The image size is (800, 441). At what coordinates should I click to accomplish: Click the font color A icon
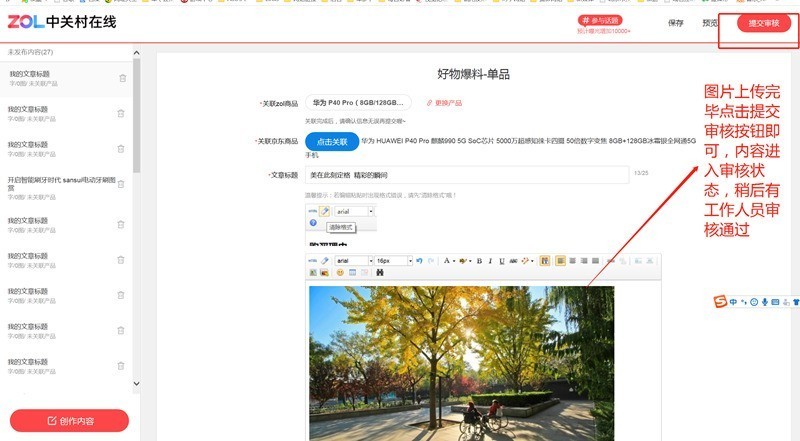446,261
